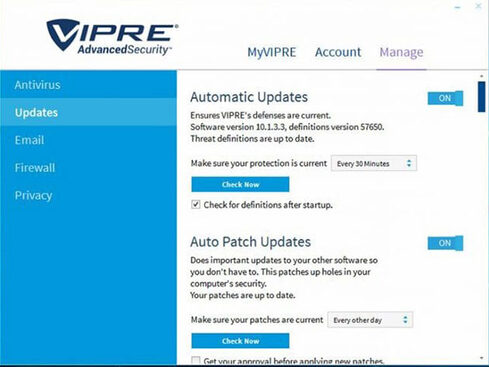The height and width of the screenshot is (367, 489).
Task: Switch to the MyVIPRE tab
Action: 272,52
